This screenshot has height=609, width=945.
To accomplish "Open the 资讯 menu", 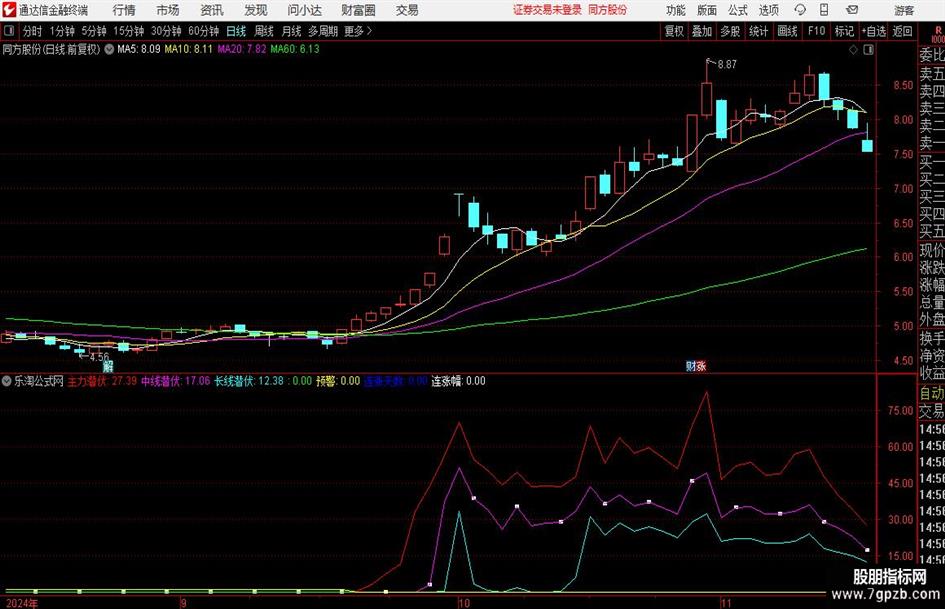I will [212, 10].
